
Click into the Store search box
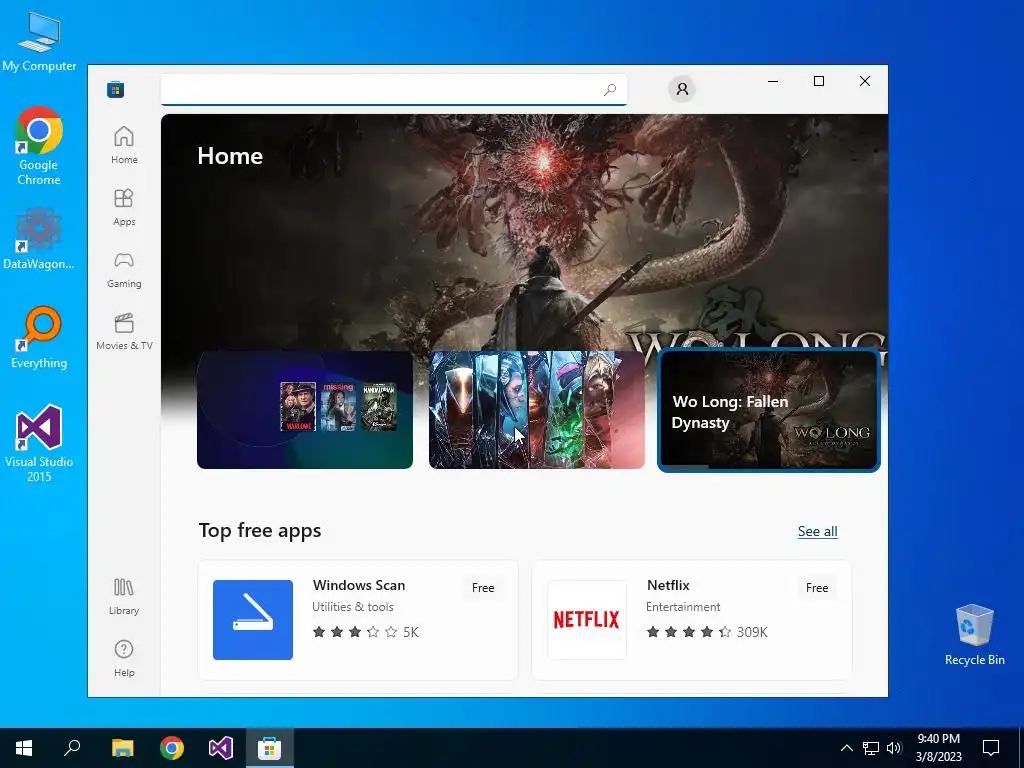pos(394,89)
